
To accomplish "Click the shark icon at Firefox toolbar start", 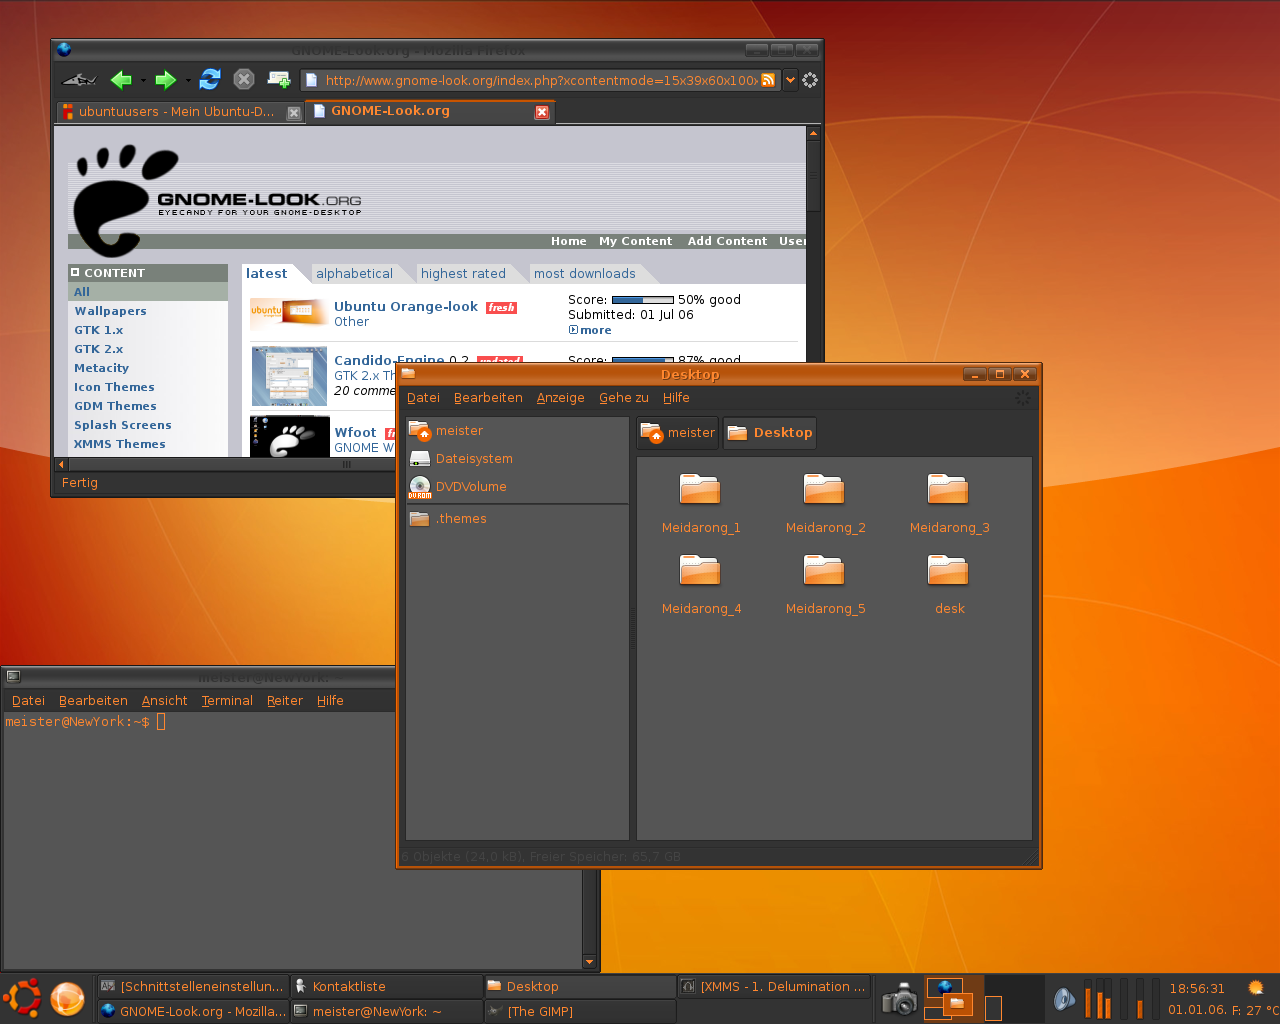I will click(79, 80).
